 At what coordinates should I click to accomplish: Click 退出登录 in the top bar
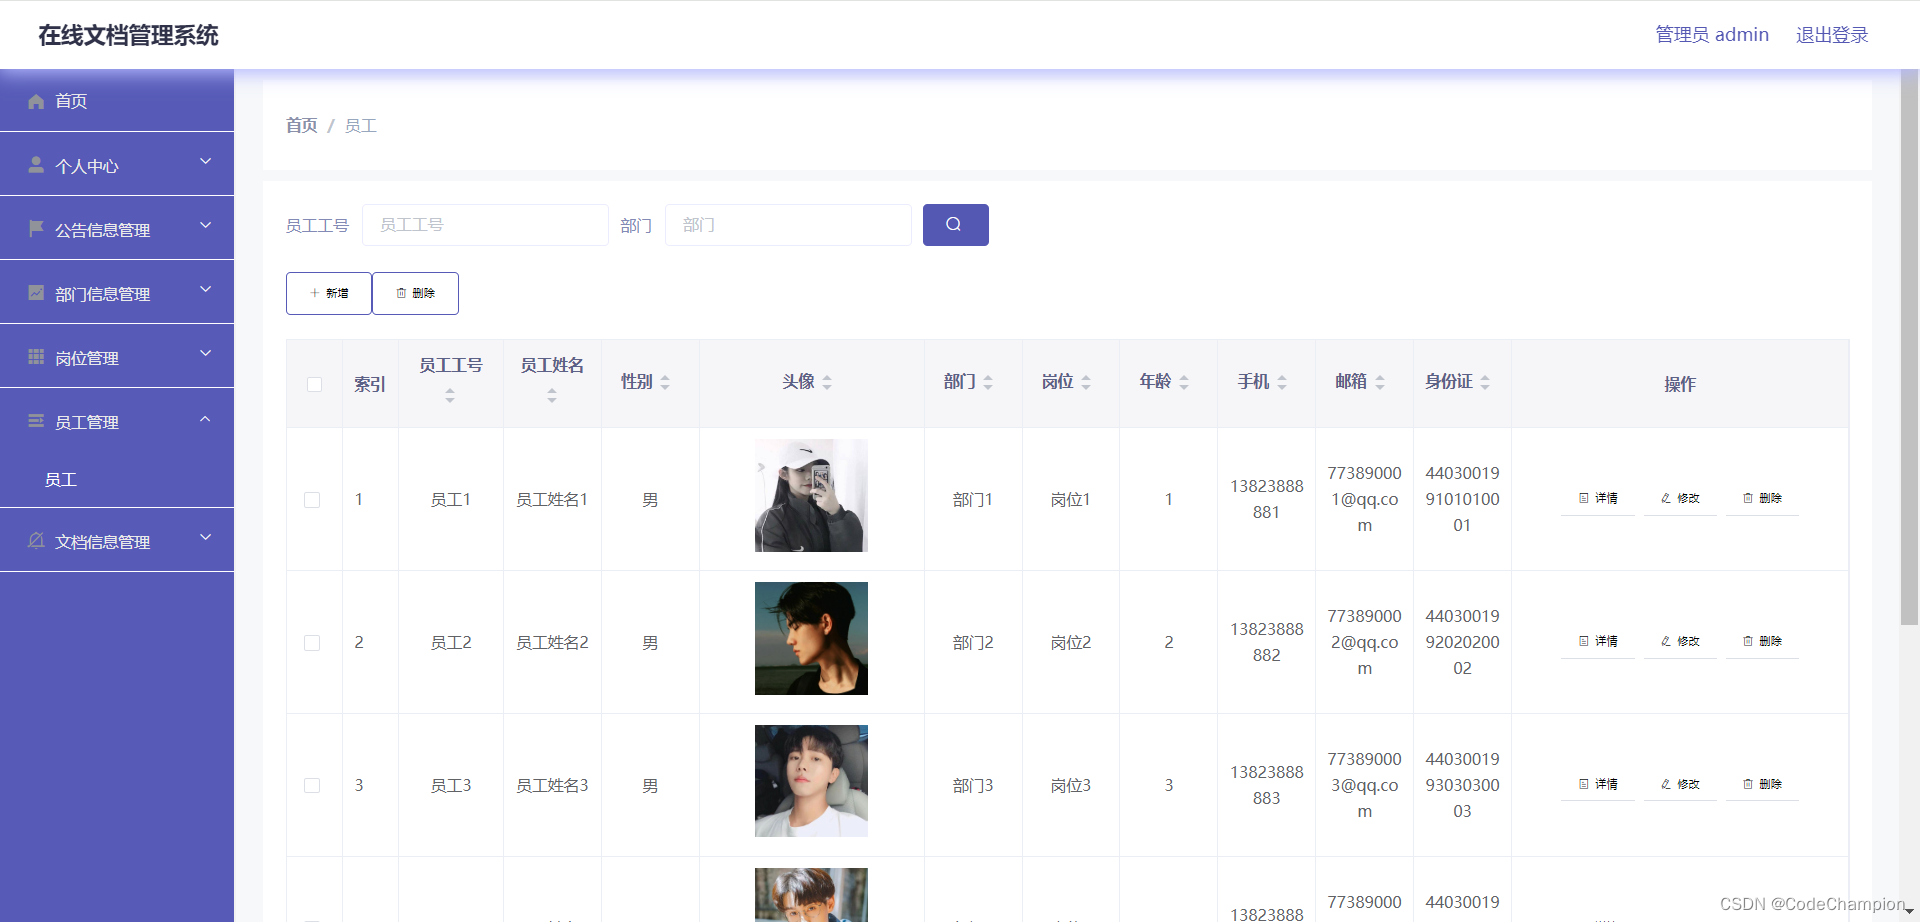(x=1832, y=34)
